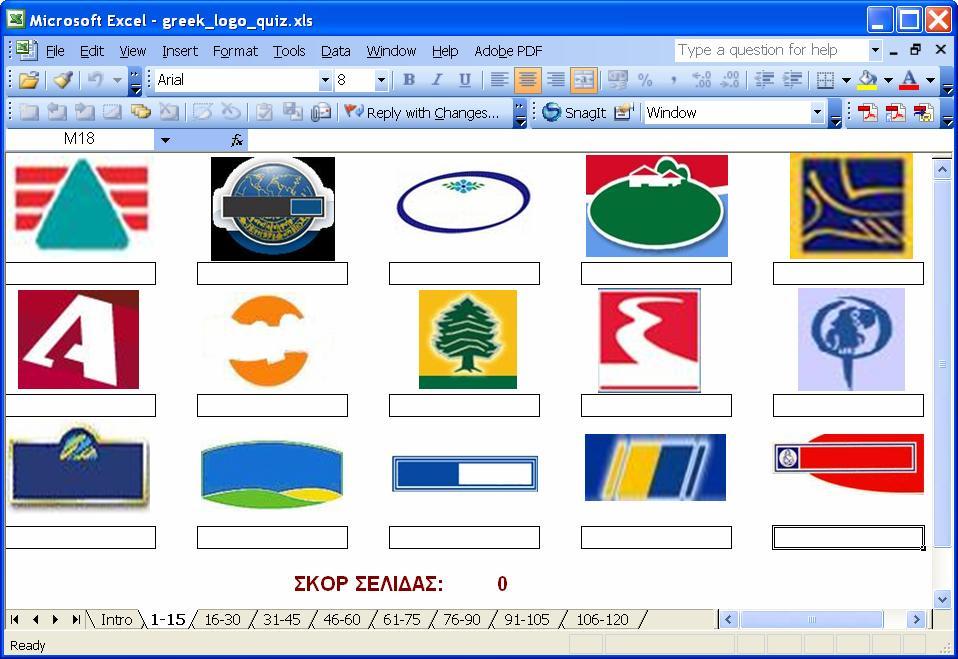Toggle Underline formatting
The width and height of the screenshot is (958, 659).
[x=465, y=80]
